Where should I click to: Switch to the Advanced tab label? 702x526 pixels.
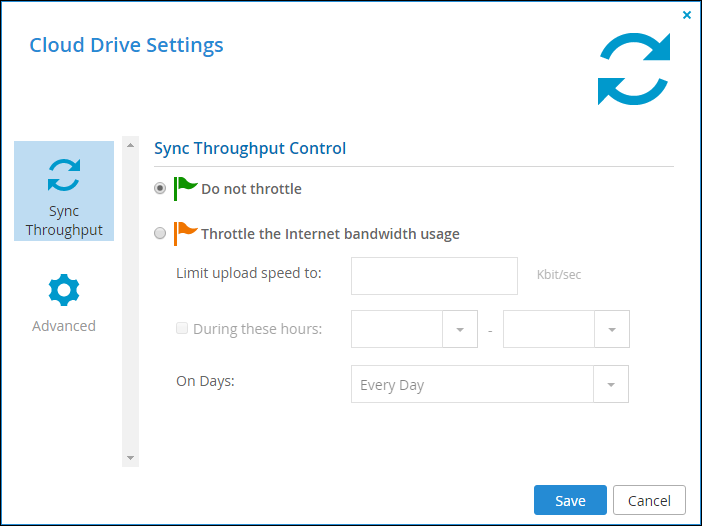64,325
